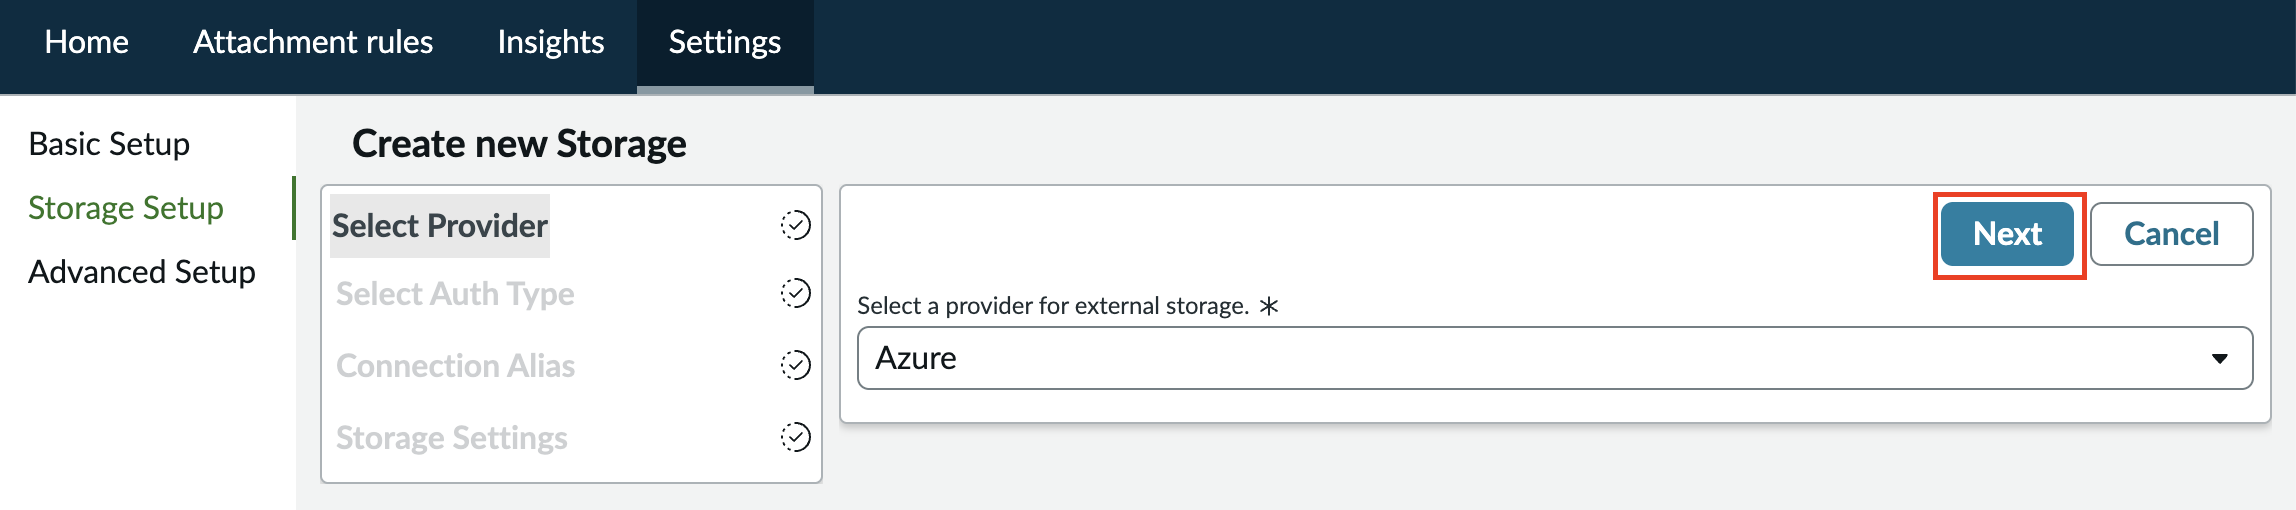Open Basic Setup in sidebar
2296x510 pixels.
click(109, 144)
